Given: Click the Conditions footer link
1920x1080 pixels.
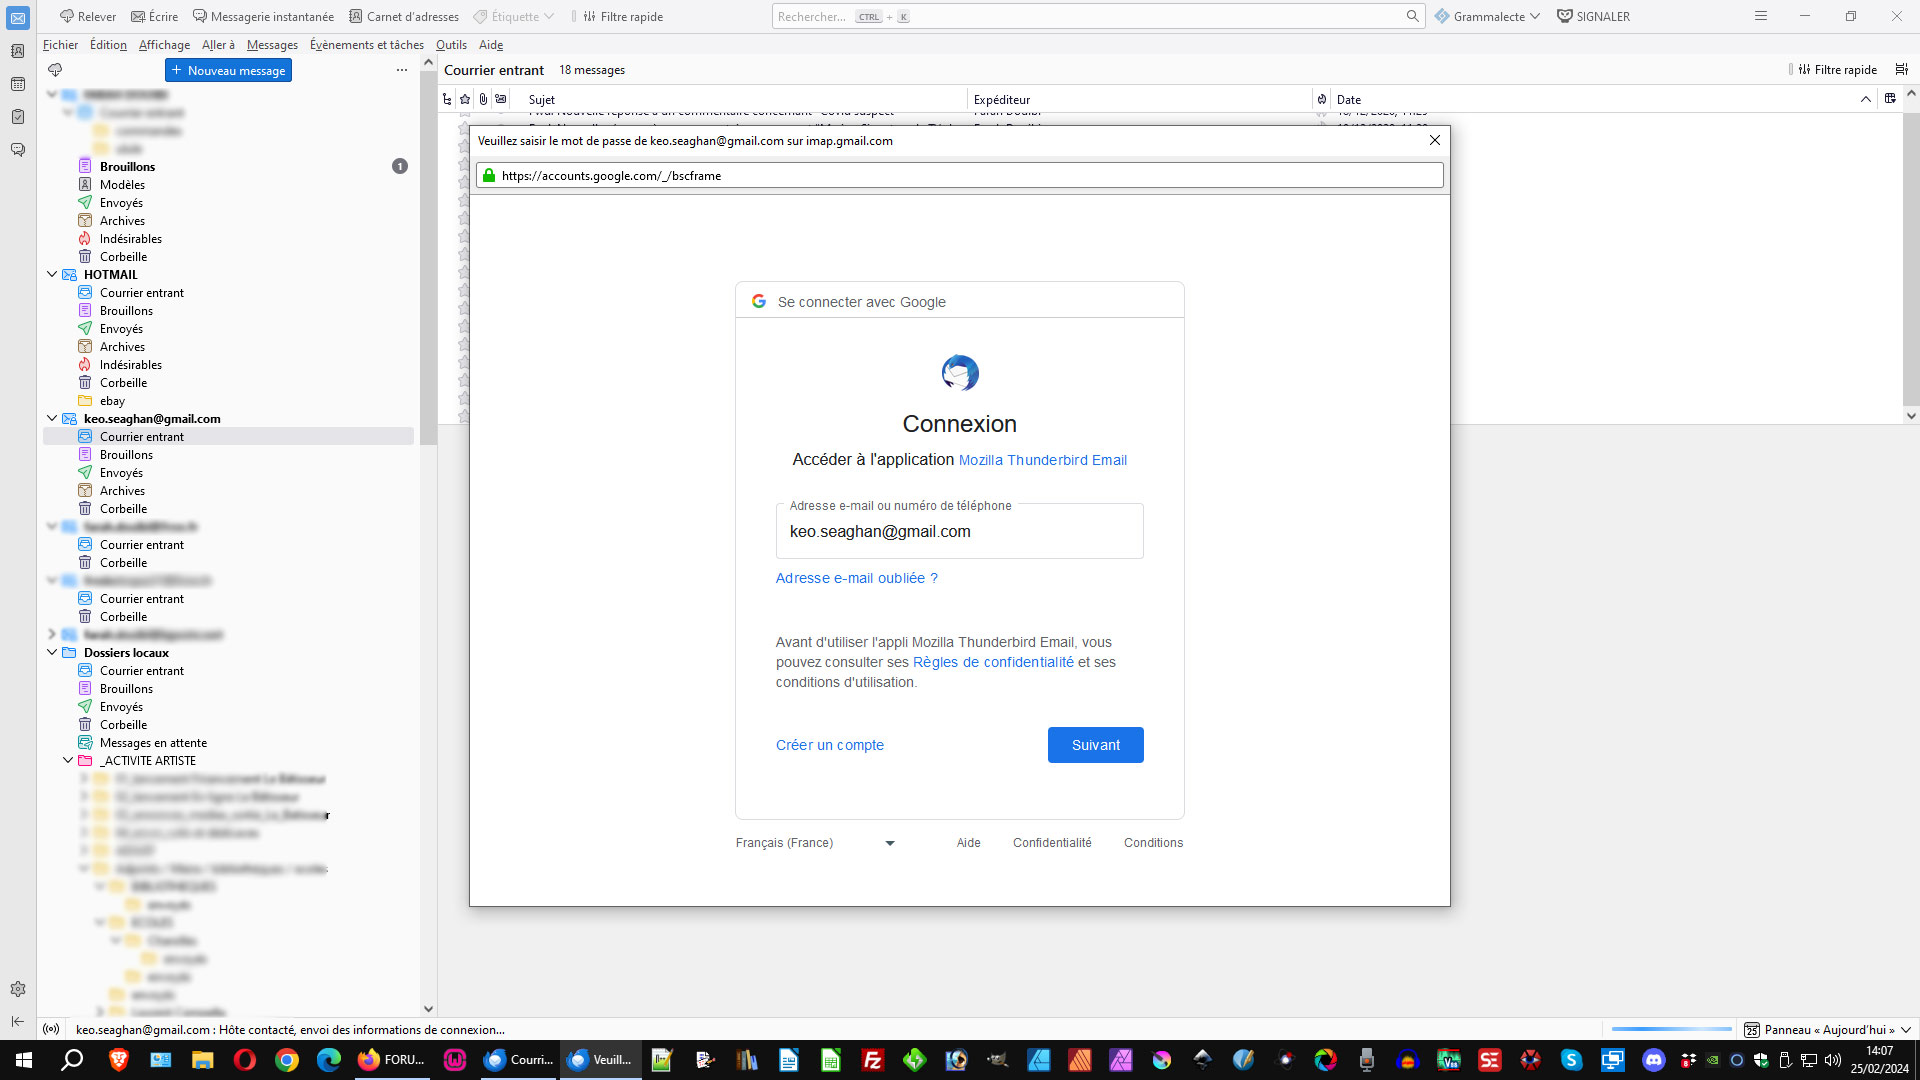Looking at the screenshot, I should [1153, 843].
